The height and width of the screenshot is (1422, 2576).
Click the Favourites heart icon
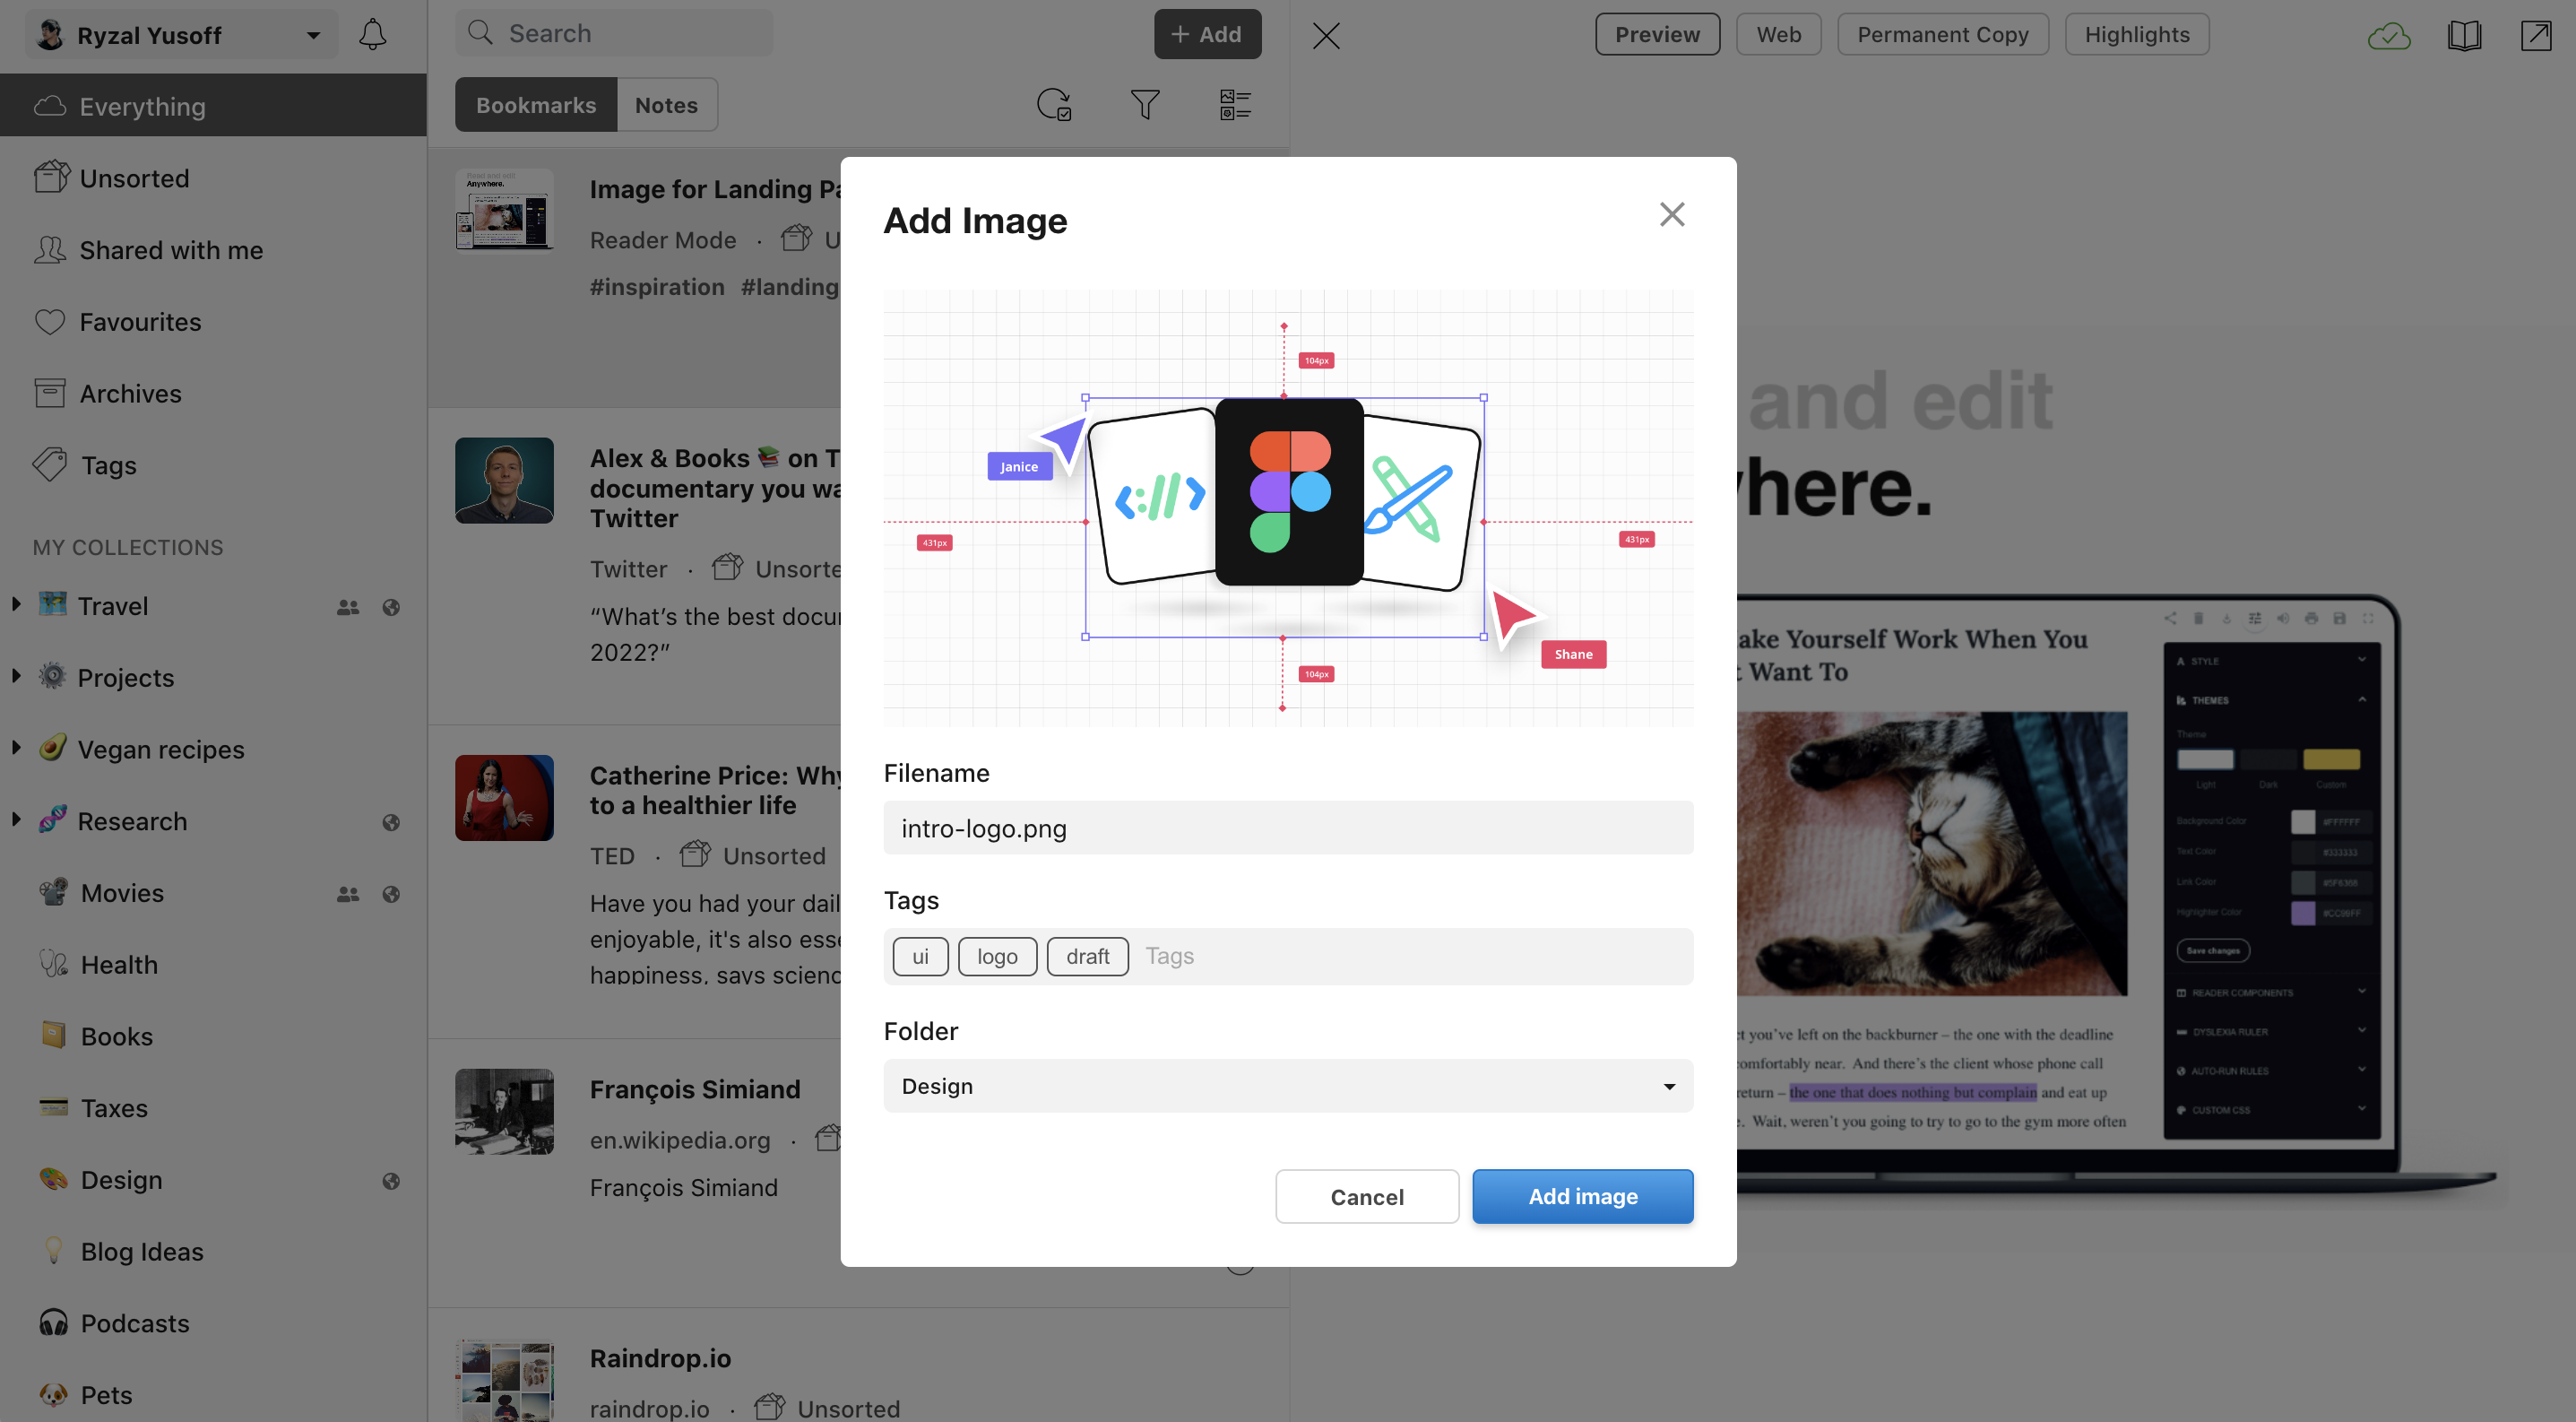tap(50, 321)
